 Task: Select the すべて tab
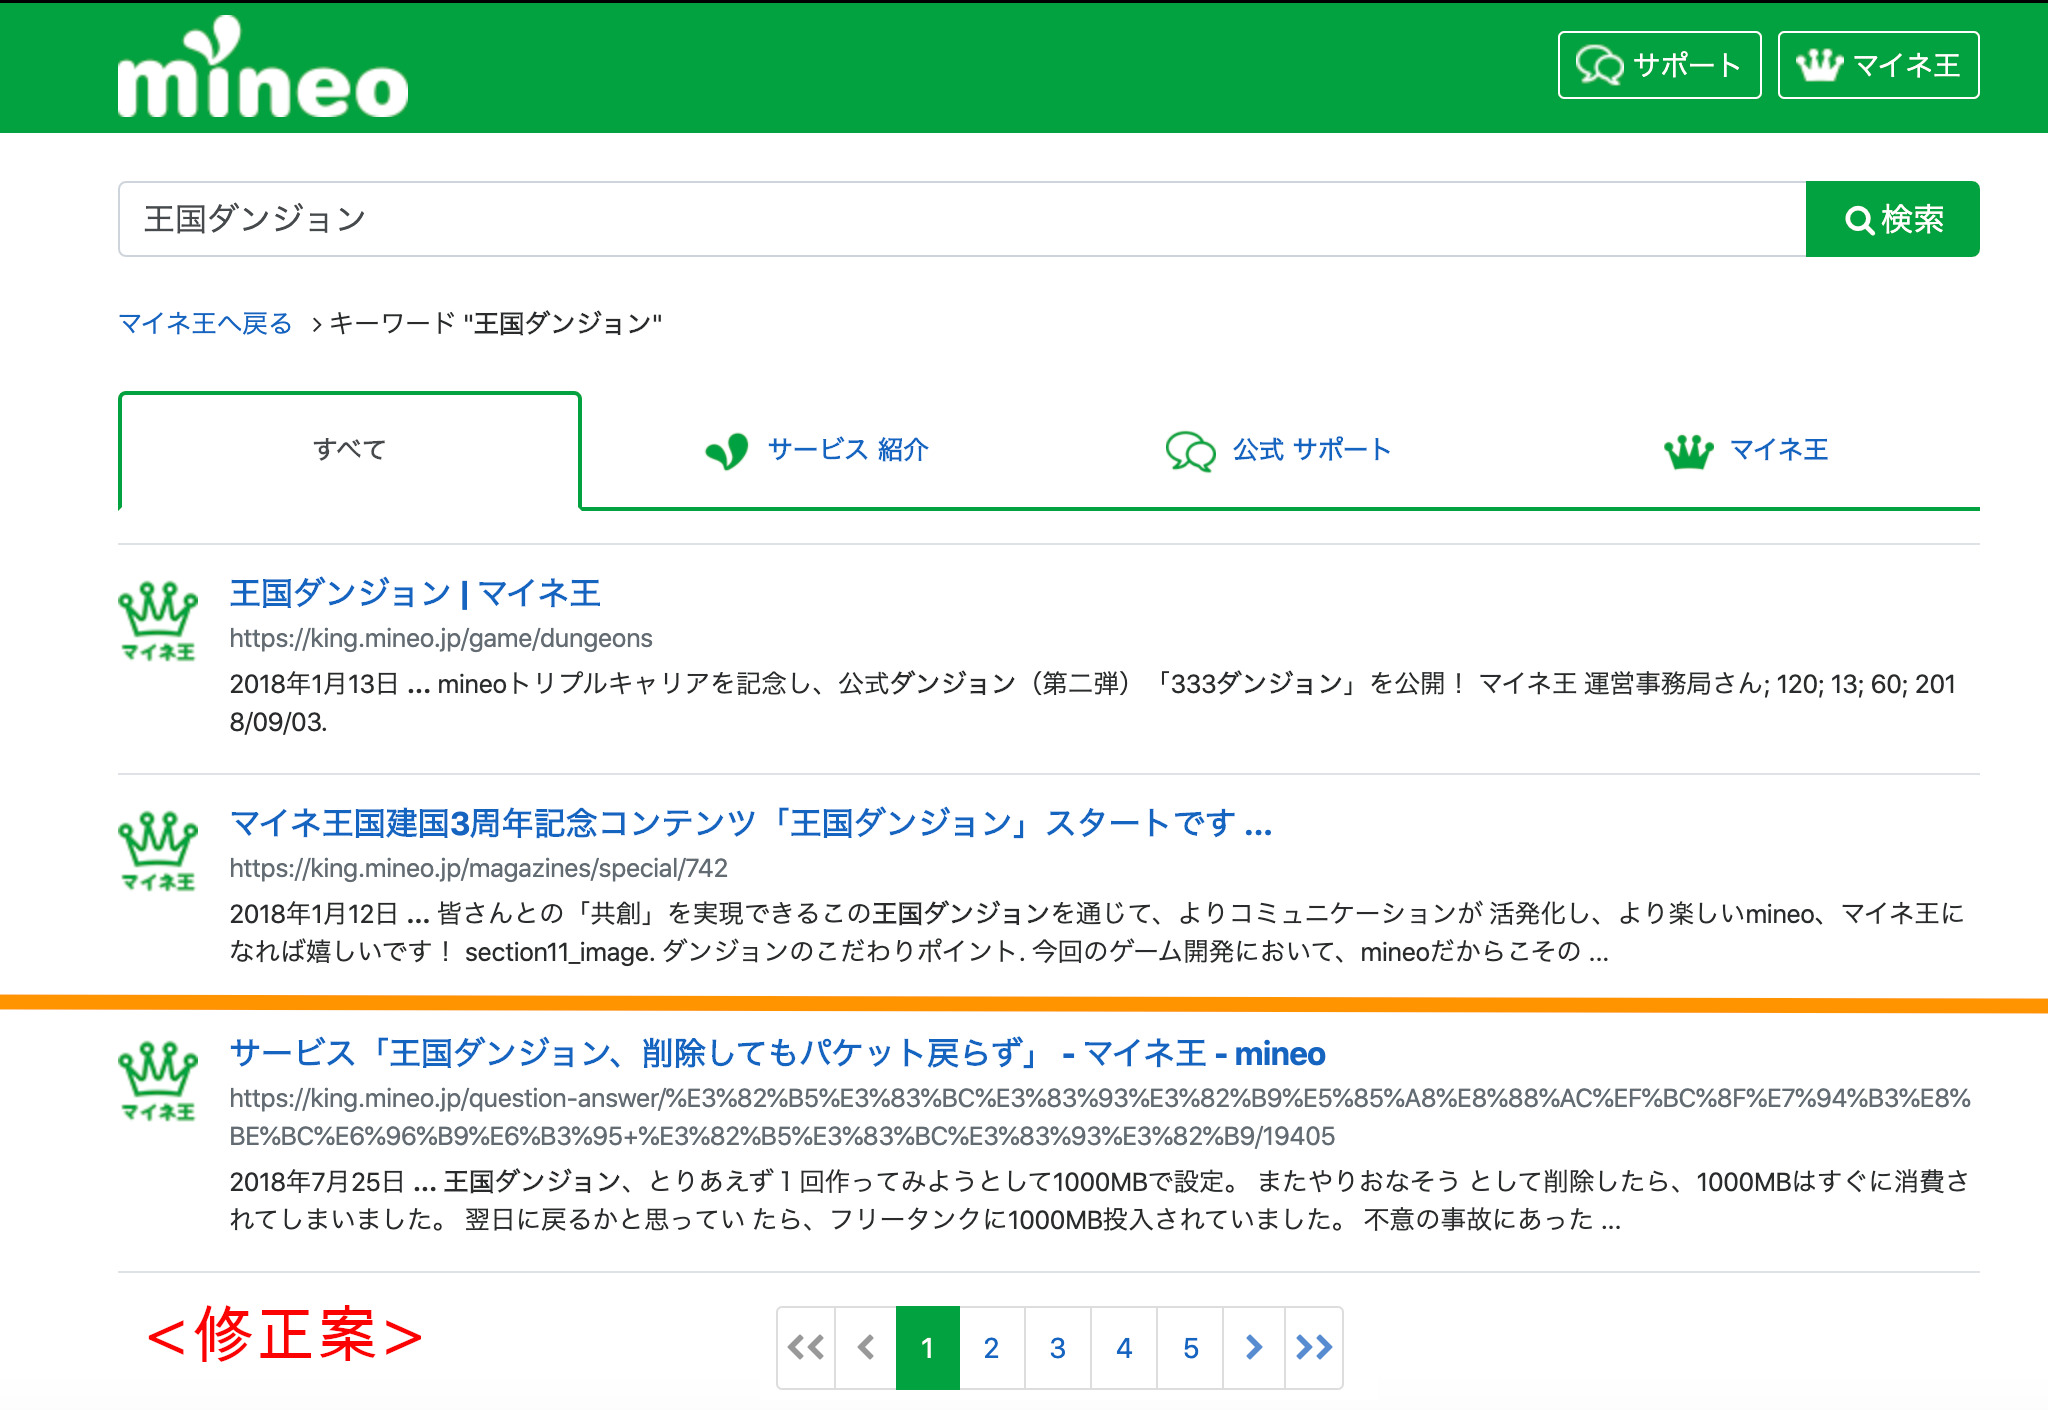click(349, 450)
